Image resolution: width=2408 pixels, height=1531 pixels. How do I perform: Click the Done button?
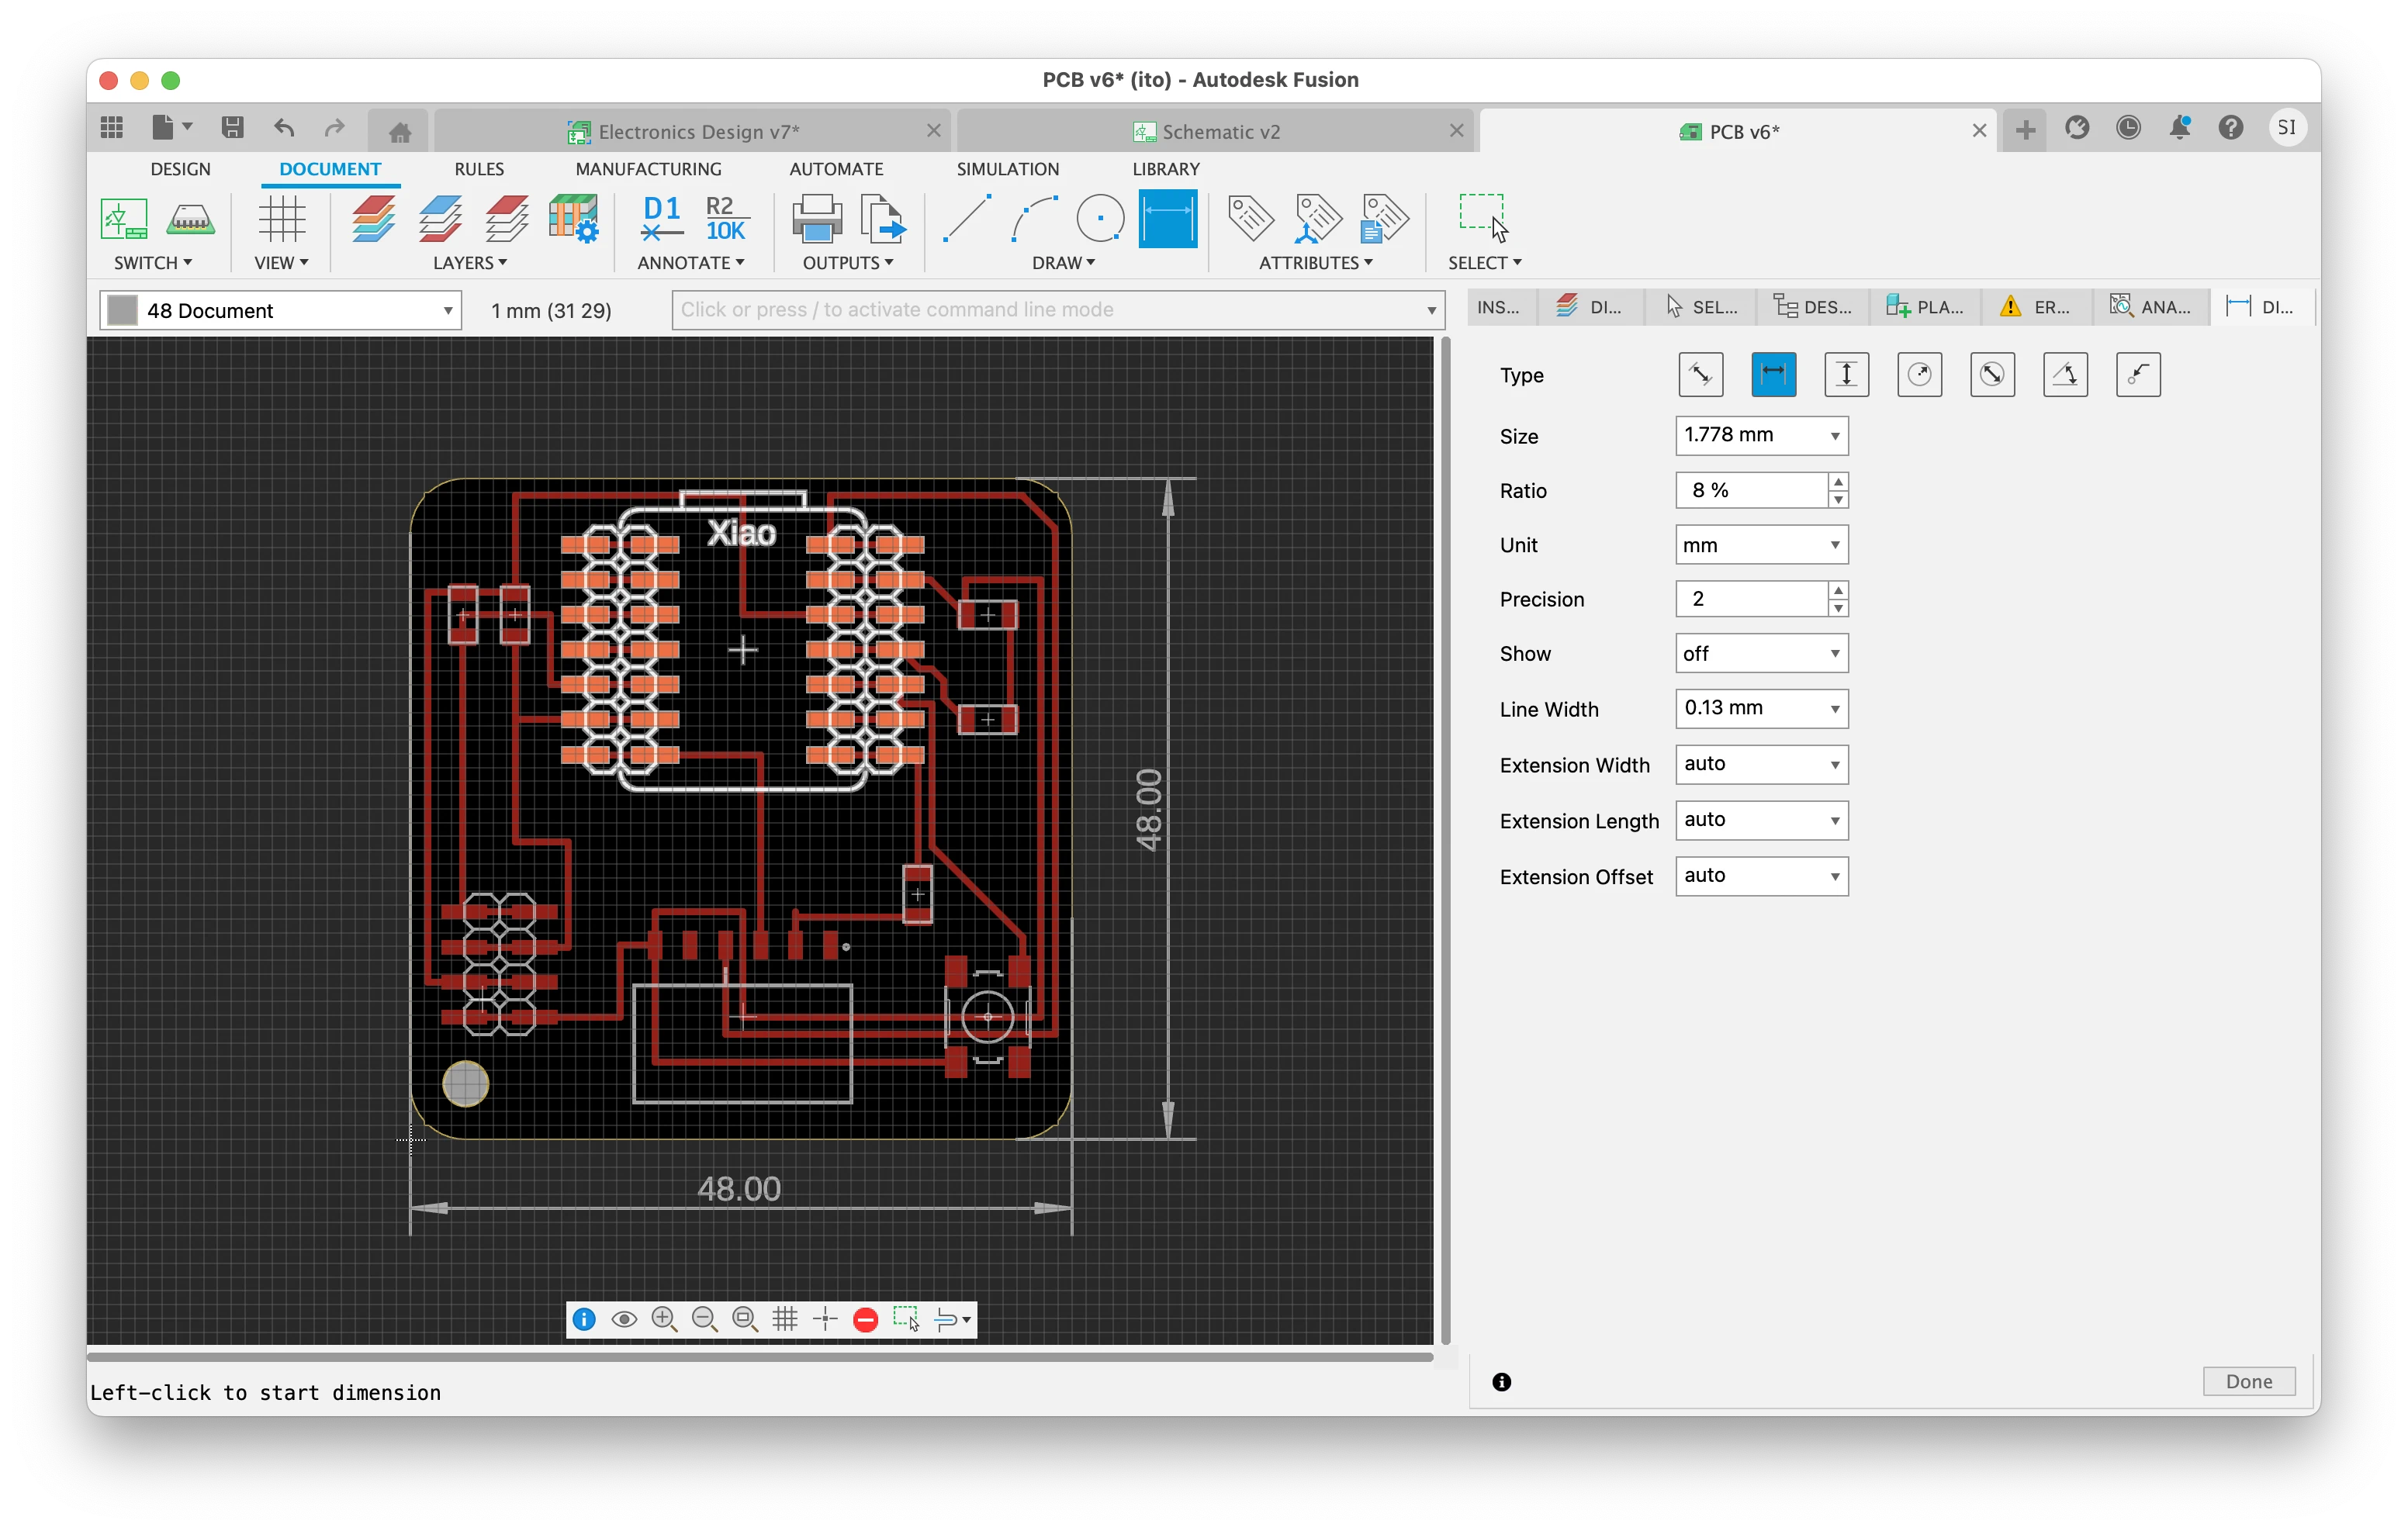(2249, 1381)
